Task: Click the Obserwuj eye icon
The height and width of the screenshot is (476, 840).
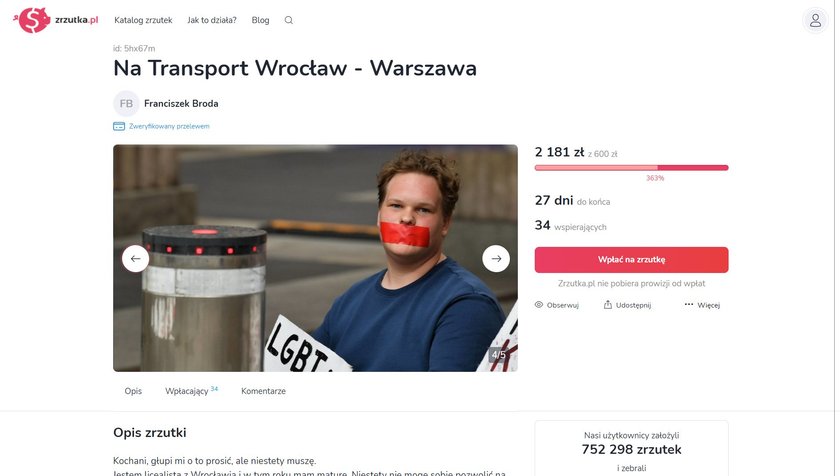Action: [x=539, y=305]
